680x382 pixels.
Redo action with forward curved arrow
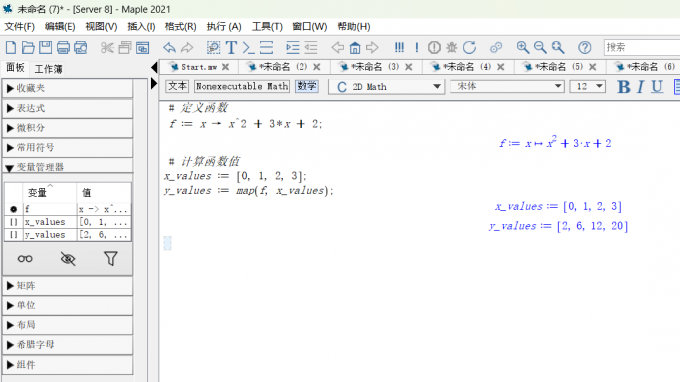[x=187, y=47]
